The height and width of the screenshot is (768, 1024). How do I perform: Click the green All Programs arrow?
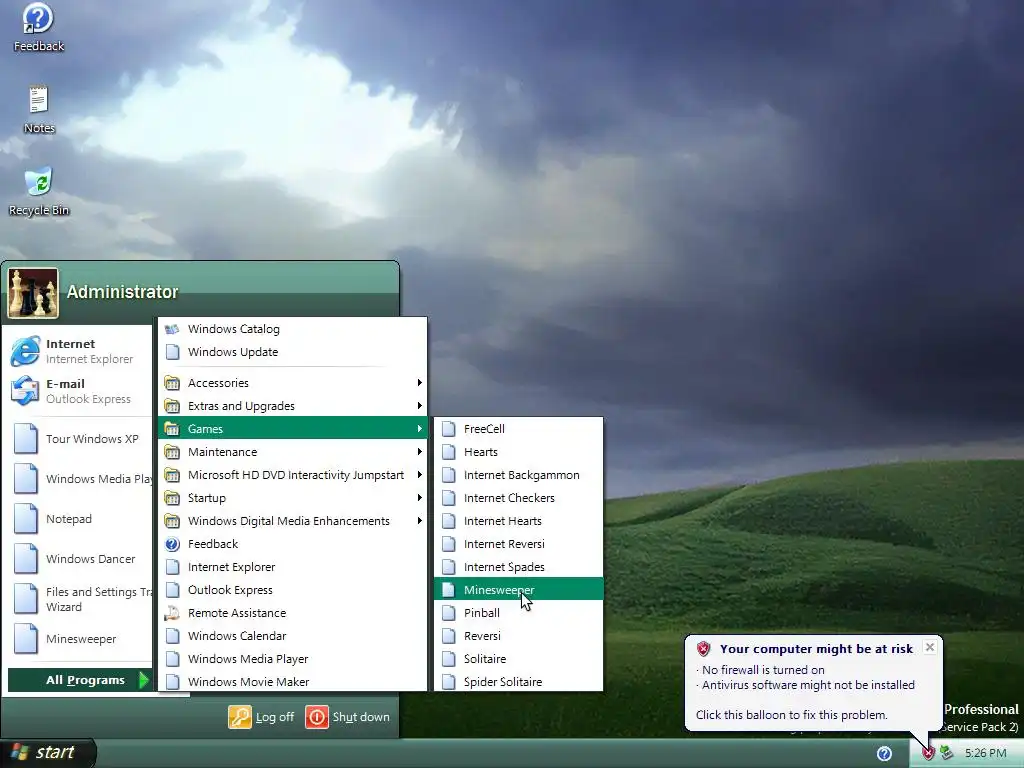point(144,680)
